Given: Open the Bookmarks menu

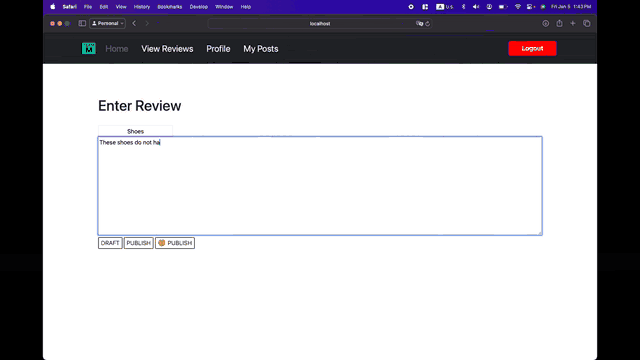Looking at the screenshot, I should (170, 7).
